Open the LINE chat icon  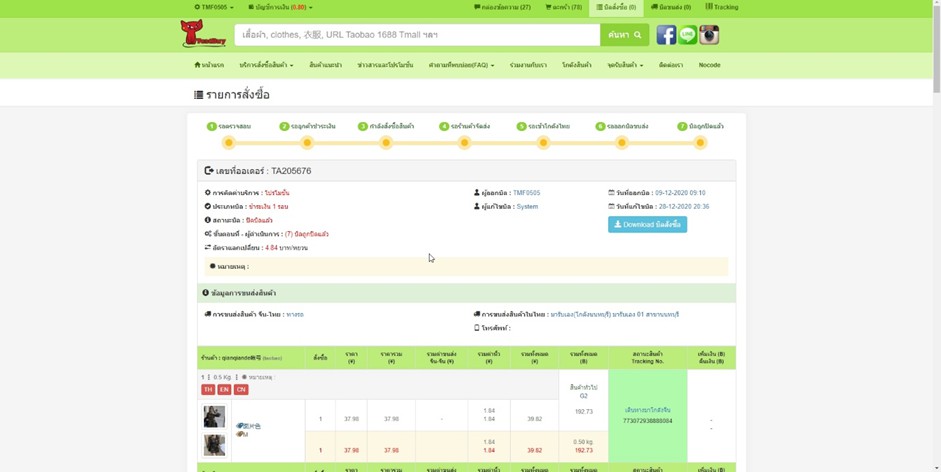pos(688,35)
